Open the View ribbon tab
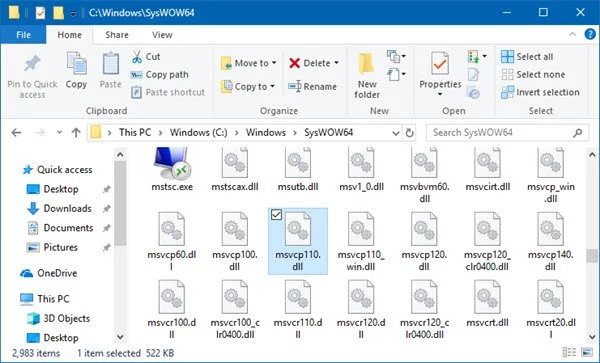Viewport: 600px width, 363px height. pos(162,35)
